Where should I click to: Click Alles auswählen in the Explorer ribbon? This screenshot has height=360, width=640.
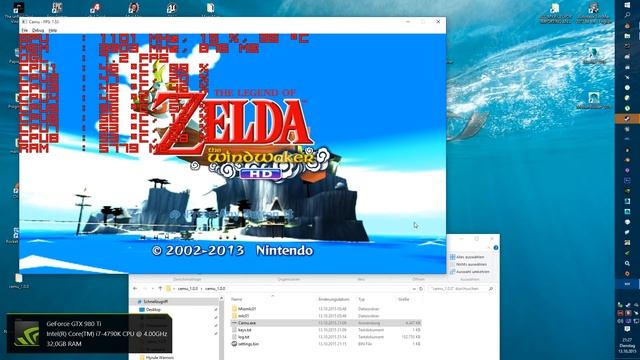click(467, 257)
